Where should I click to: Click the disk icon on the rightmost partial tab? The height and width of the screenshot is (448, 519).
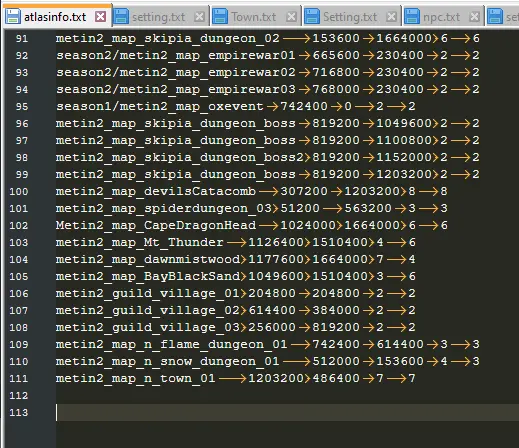(x=495, y=17)
